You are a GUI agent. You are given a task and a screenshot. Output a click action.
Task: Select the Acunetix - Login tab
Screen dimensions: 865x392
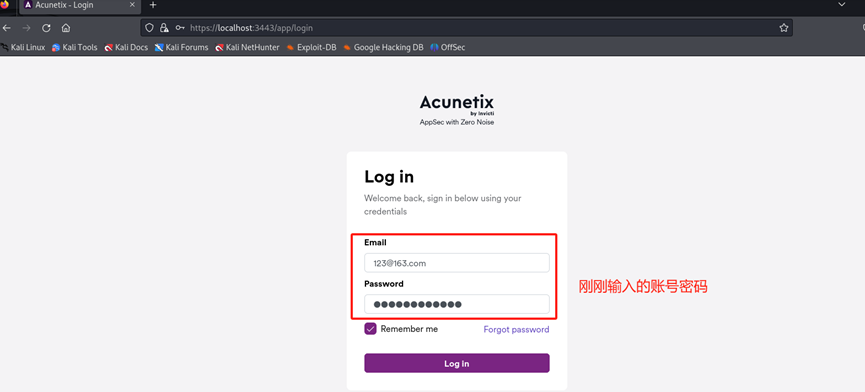point(80,6)
